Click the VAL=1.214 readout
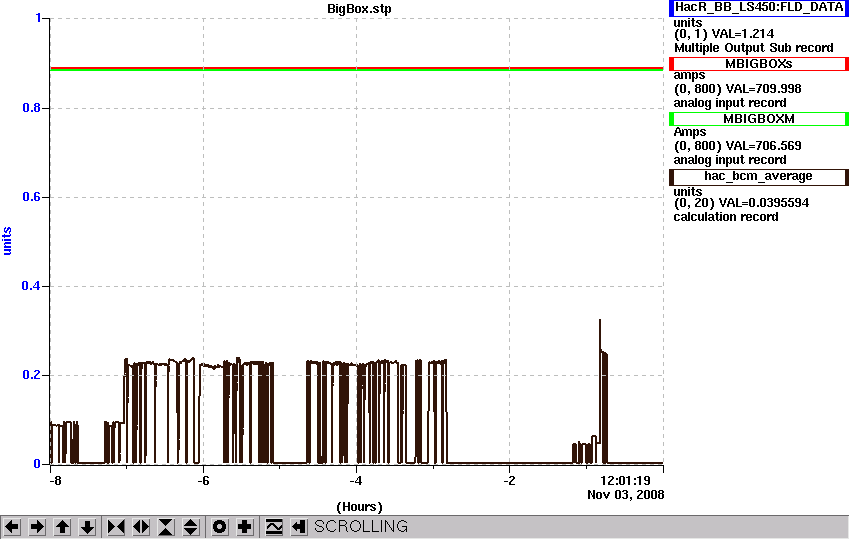Image resolution: width=849 pixels, height=539 pixels. coord(742,34)
